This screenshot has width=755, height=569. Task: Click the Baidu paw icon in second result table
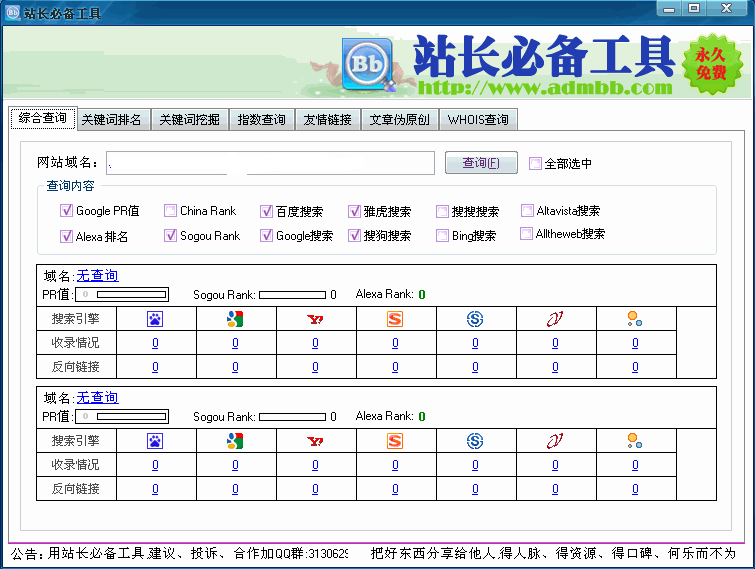coord(155,441)
